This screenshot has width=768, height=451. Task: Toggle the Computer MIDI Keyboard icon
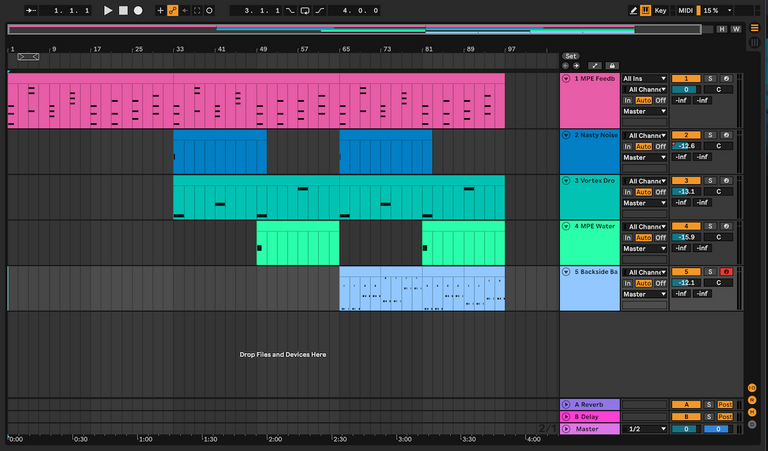(x=646, y=10)
